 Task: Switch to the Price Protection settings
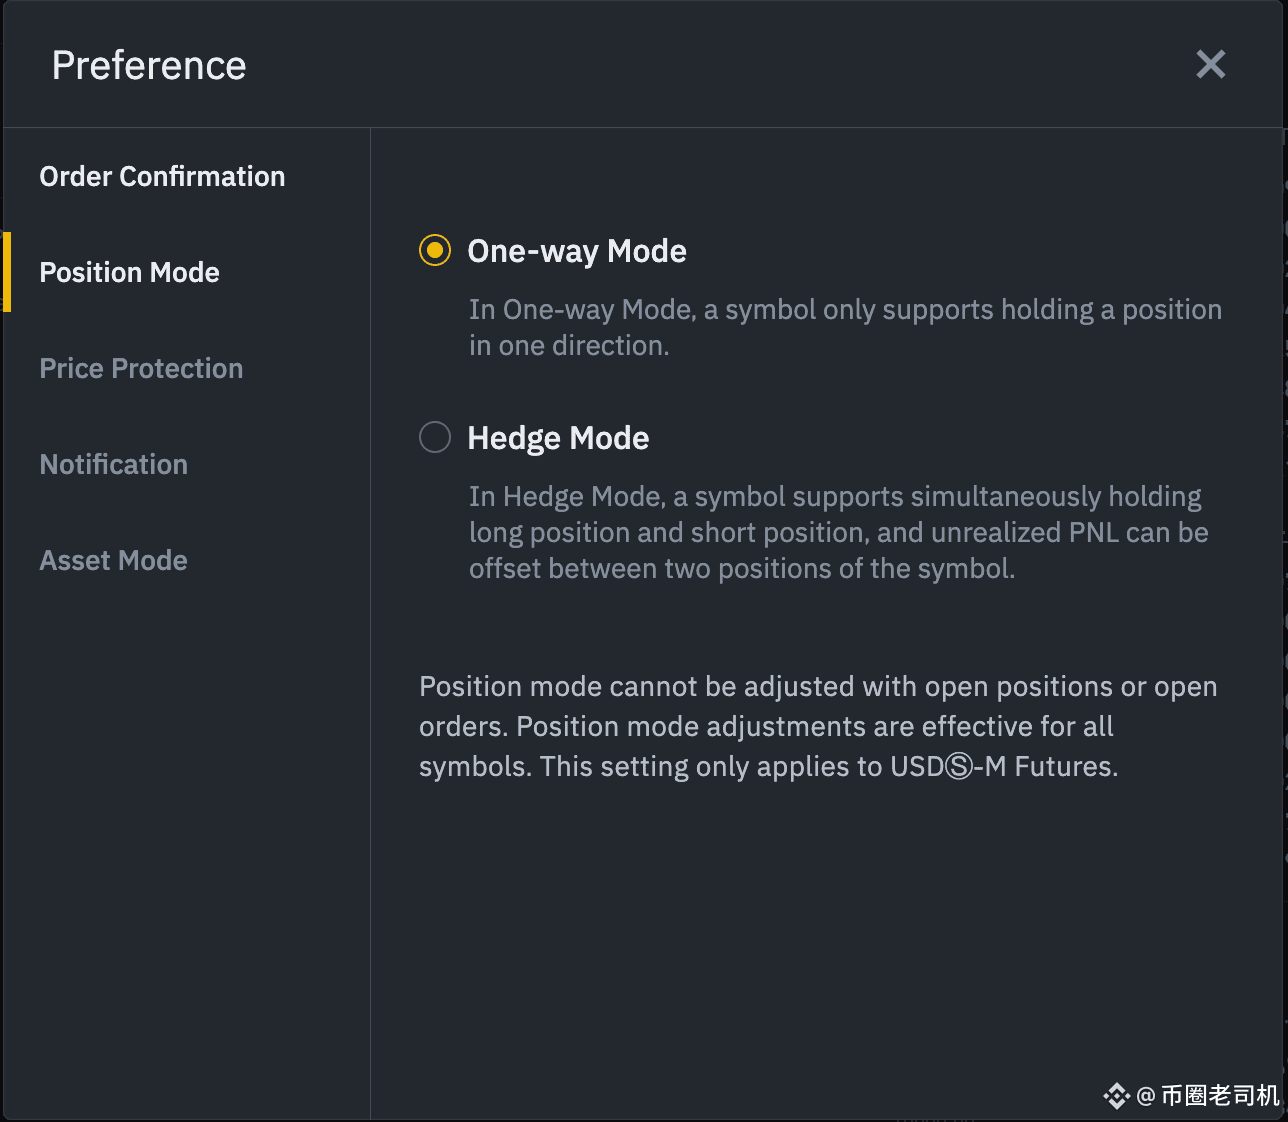(141, 368)
